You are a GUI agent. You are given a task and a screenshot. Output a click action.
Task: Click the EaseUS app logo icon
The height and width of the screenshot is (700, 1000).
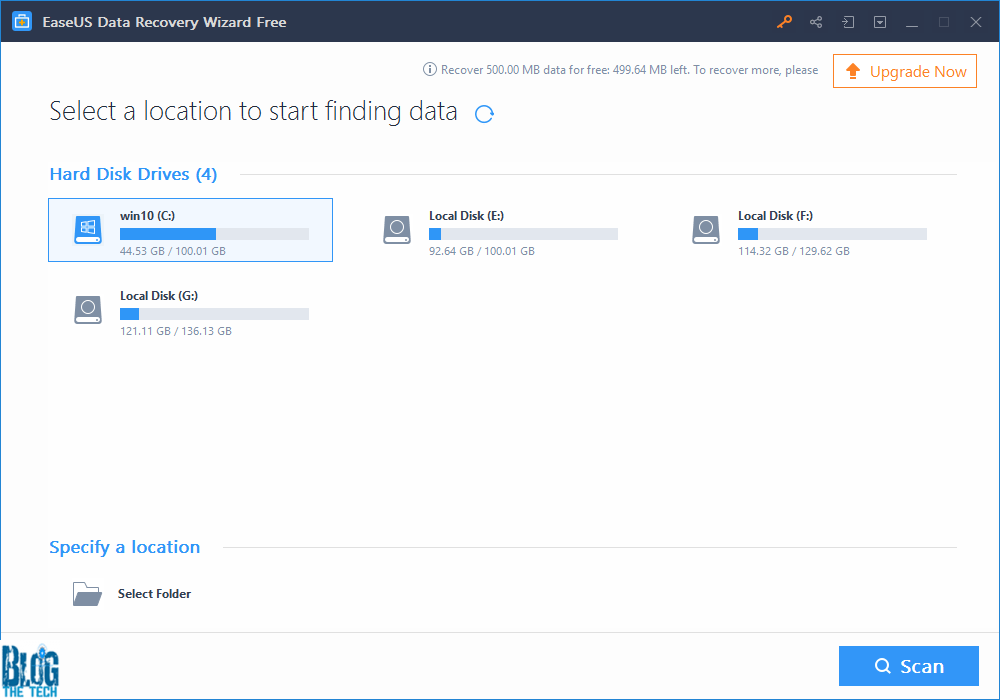pyautogui.click(x=21, y=22)
